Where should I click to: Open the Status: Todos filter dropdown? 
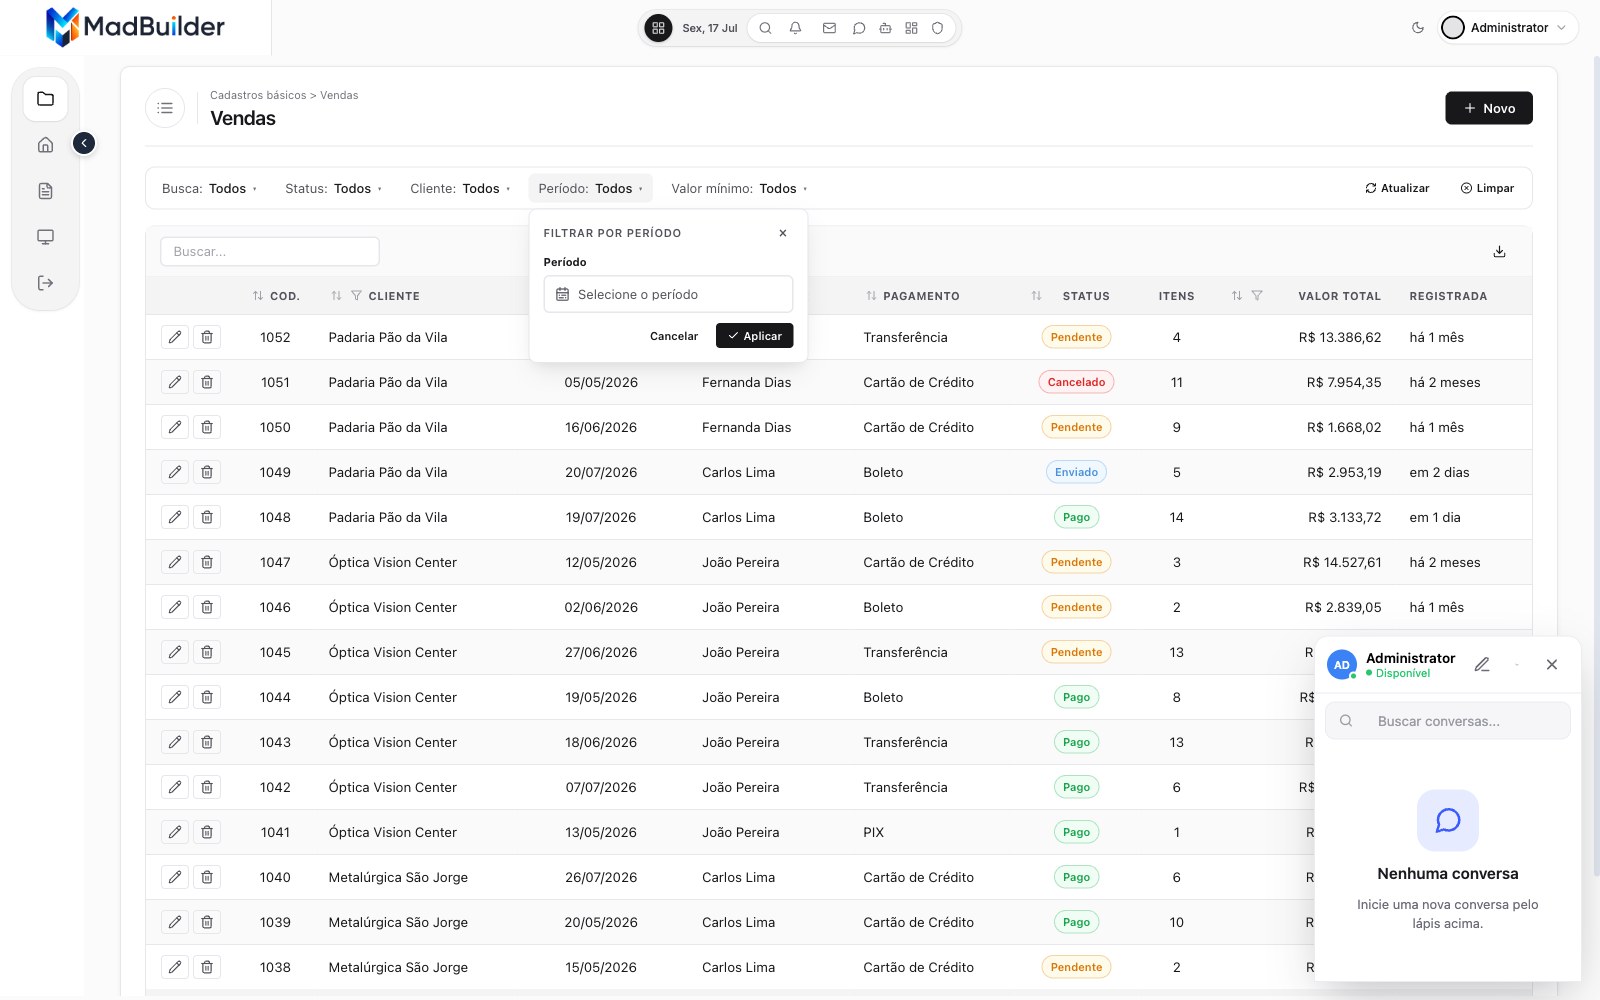point(333,188)
